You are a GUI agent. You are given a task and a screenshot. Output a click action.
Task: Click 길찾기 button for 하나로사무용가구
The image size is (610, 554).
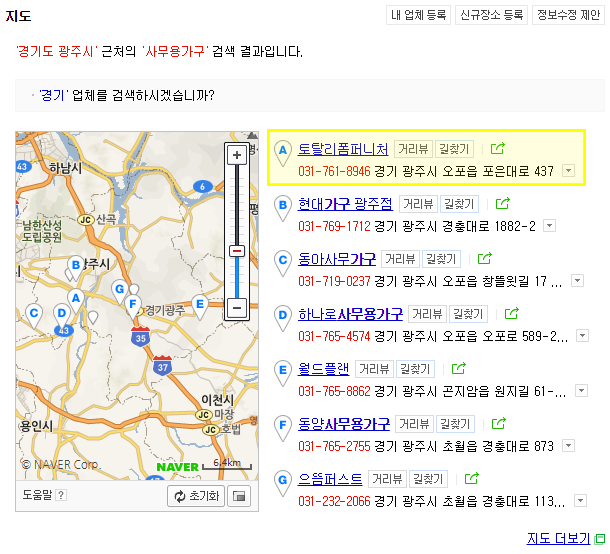pyautogui.click(x=468, y=314)
